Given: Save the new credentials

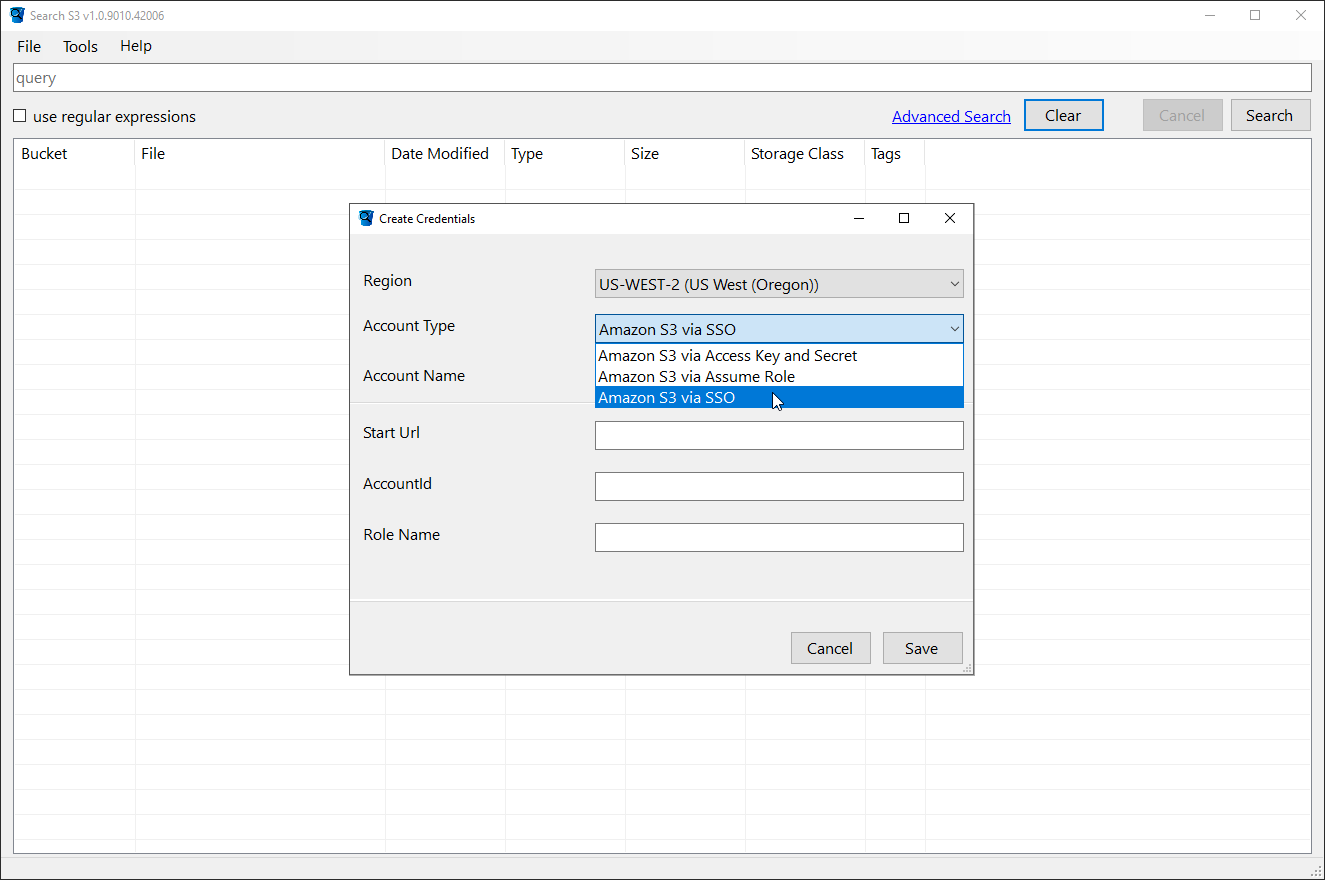Looking at the screenshot, I should pyautogui.click(x=922, y=648).
